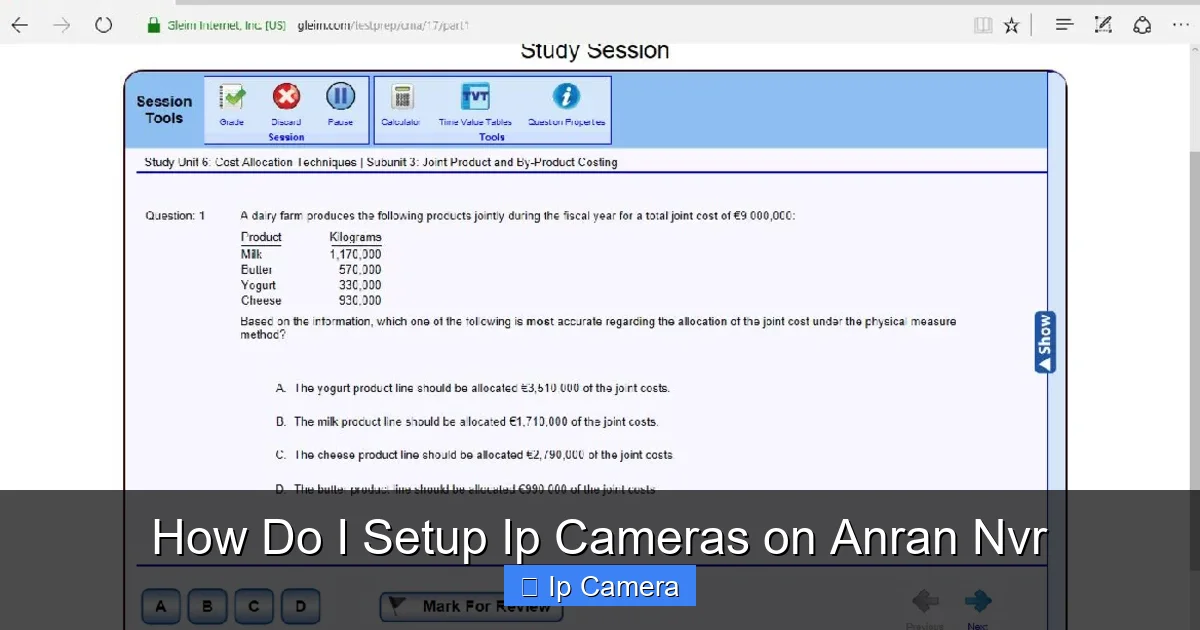Open the web note pen icon

[x=1103, y=25]
